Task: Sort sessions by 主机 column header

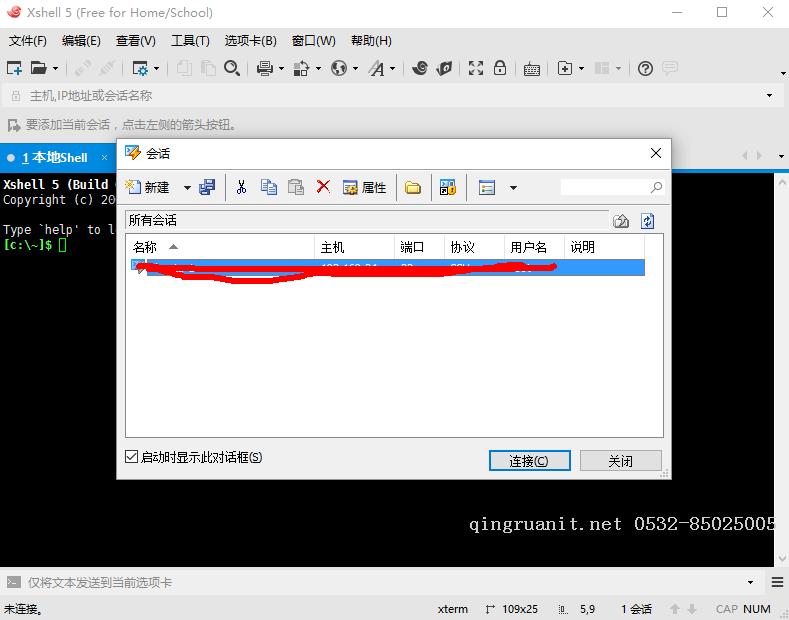Action: [x=355, y=247]
